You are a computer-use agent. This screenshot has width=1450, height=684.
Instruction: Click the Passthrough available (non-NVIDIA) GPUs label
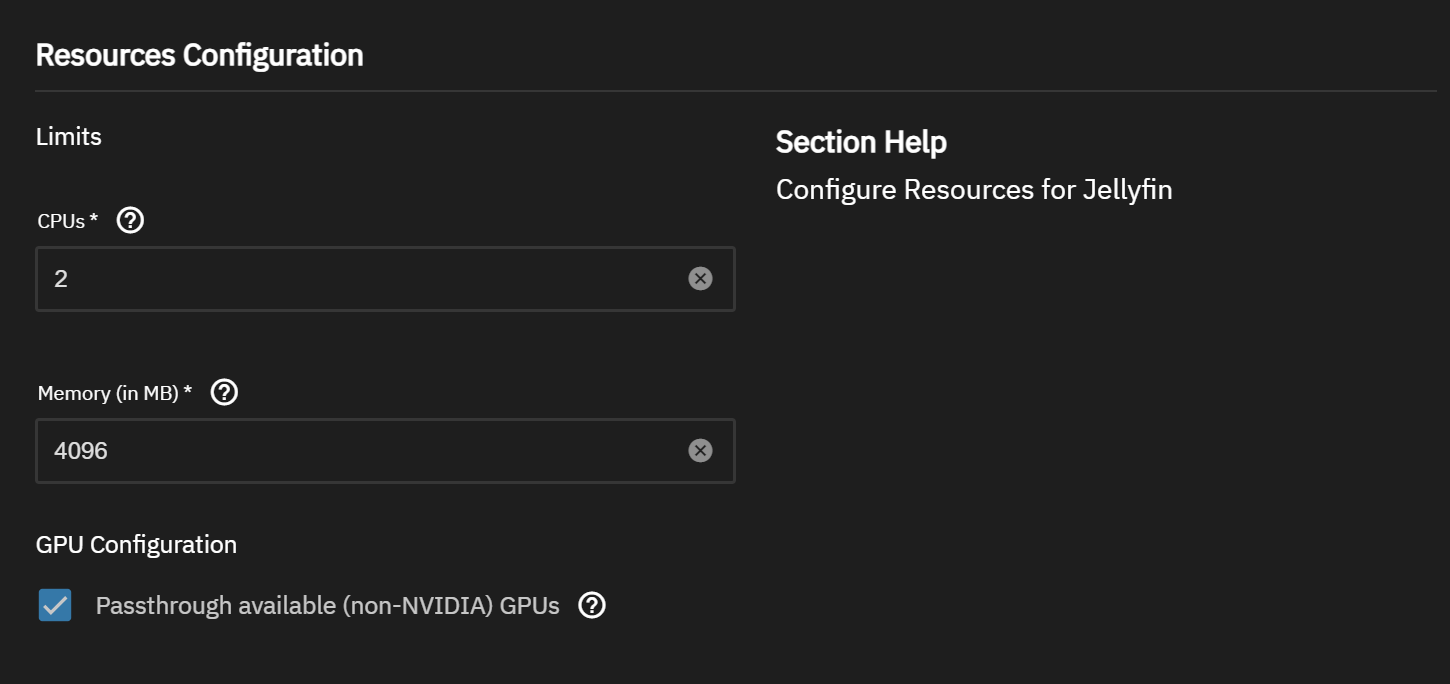[327, 605]
